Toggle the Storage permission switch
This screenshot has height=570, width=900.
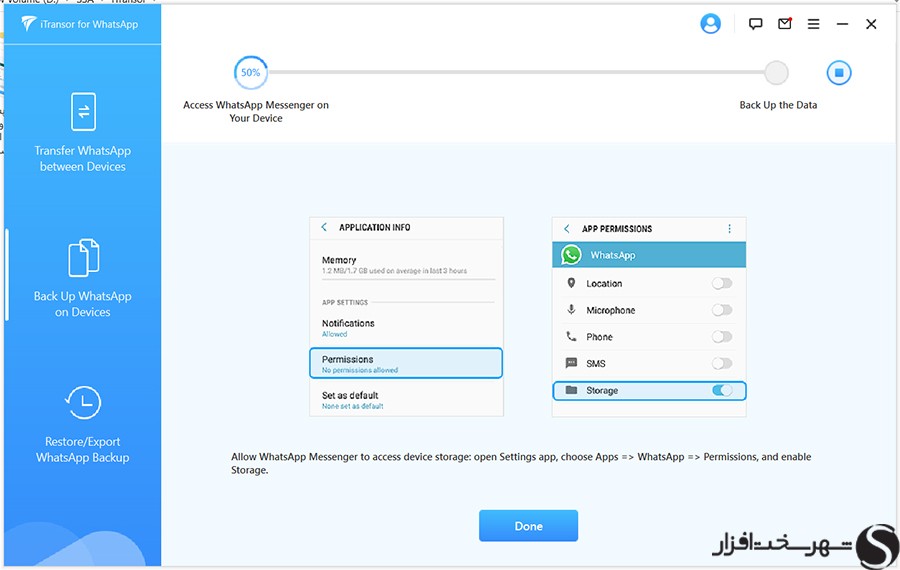point(722,390)
